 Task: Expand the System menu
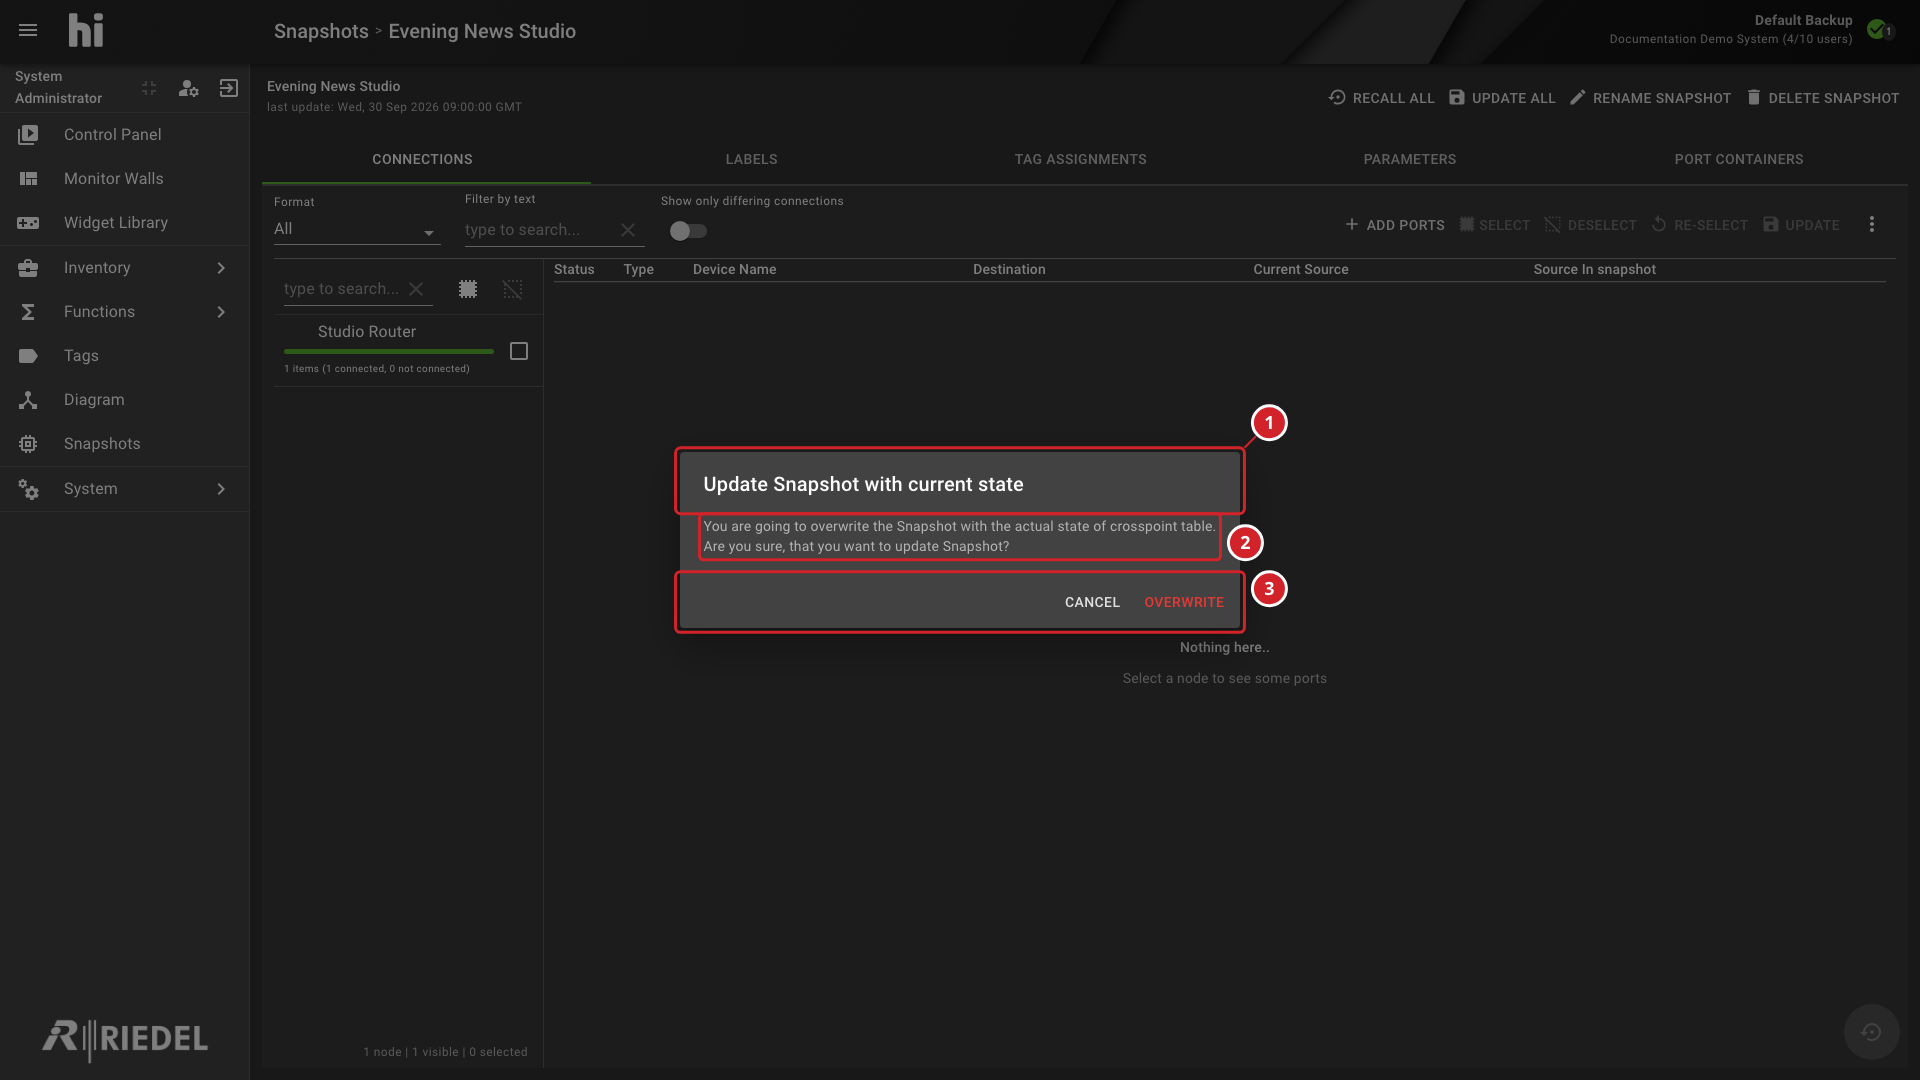124,488
